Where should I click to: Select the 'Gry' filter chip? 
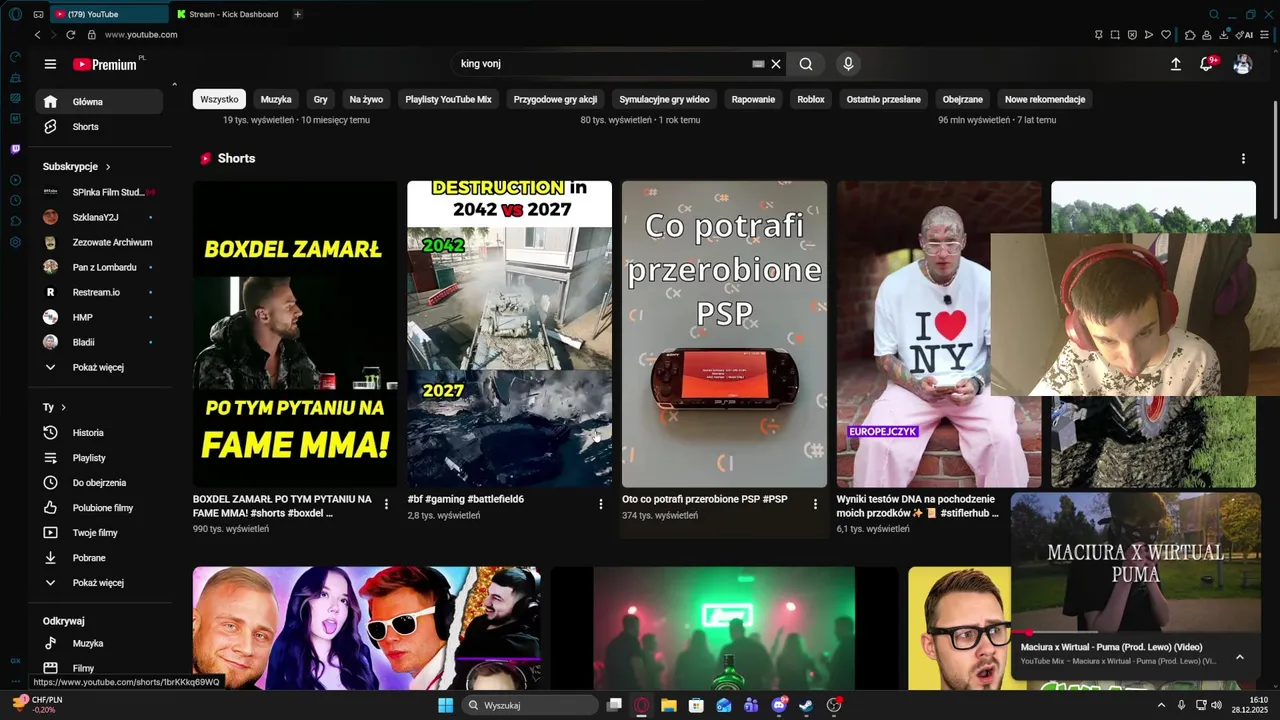320,99
